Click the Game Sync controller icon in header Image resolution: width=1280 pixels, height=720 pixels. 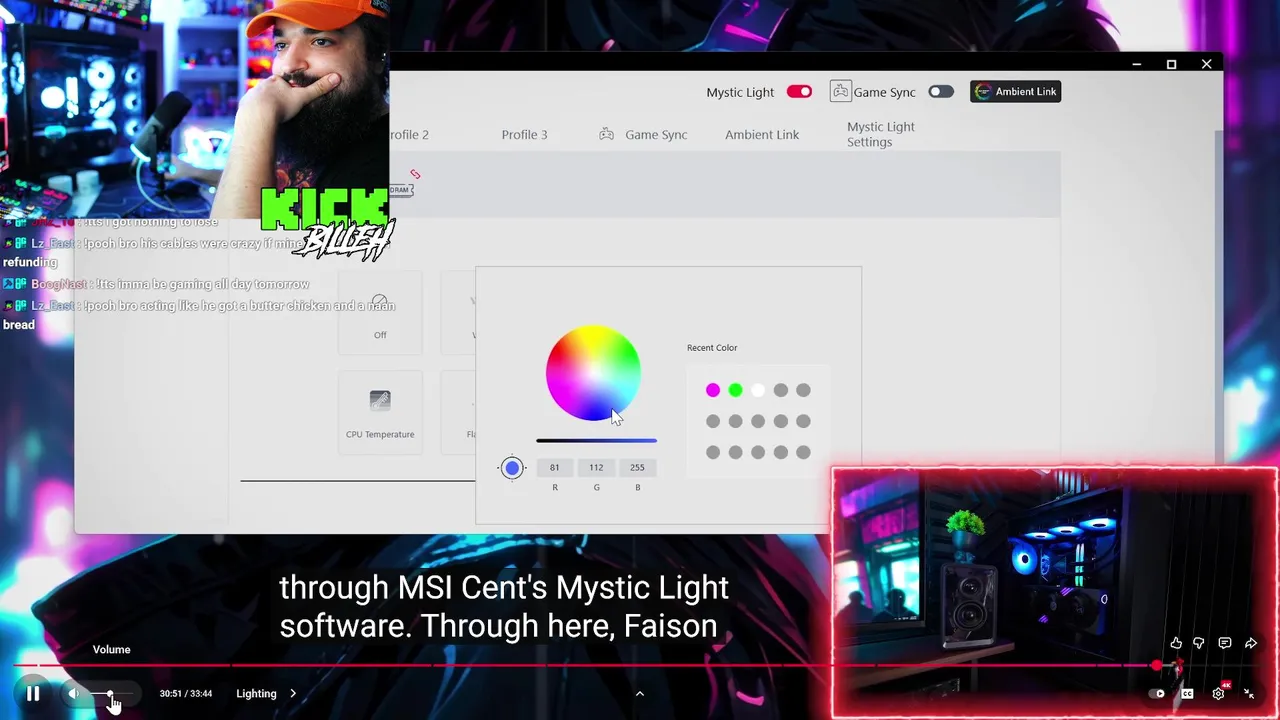tap(840, 91)
